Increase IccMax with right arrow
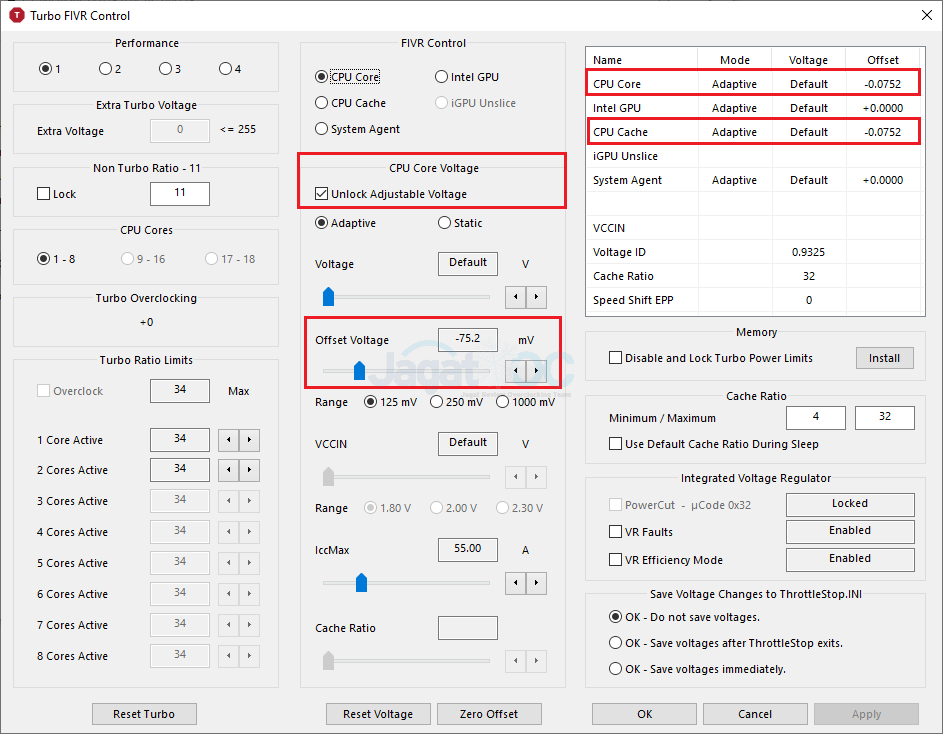This screenshot has width=943, height=734. point(536,583)
